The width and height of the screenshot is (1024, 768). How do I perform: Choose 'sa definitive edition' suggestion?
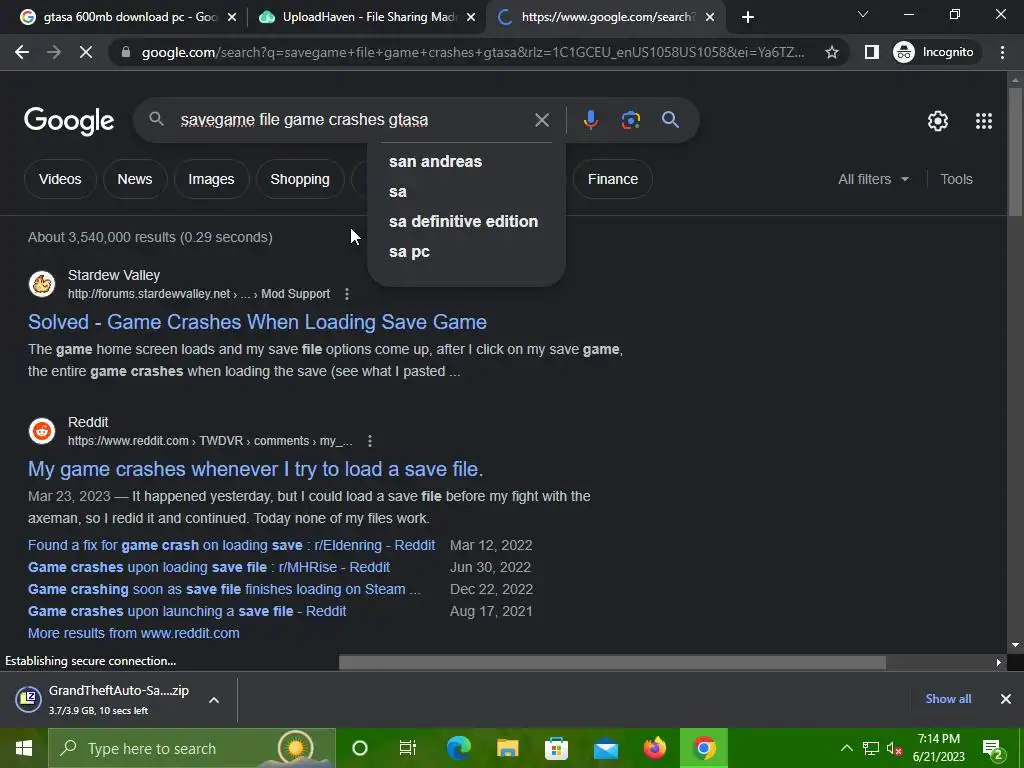(x=466, y=221)
